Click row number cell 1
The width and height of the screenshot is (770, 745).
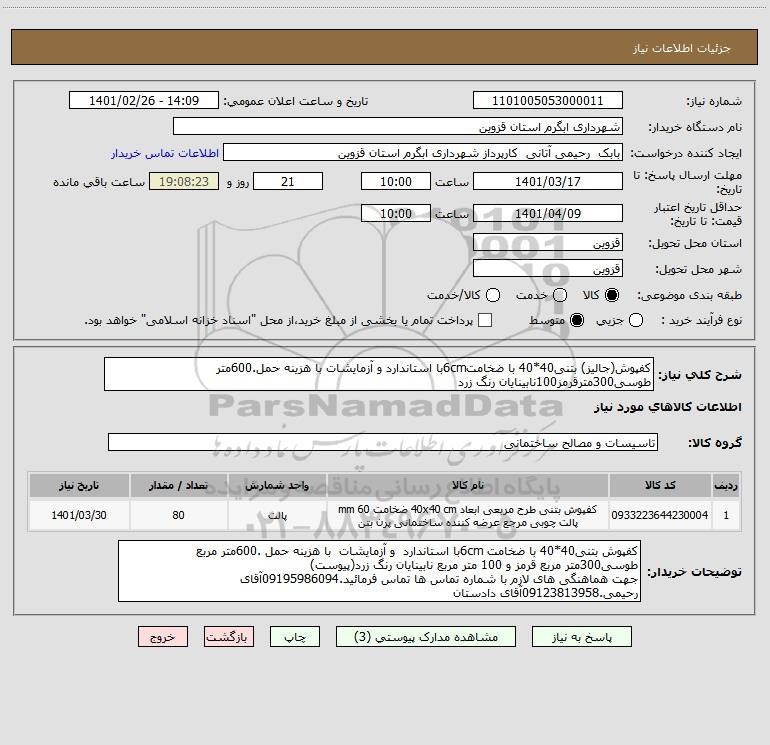point(726,515)
